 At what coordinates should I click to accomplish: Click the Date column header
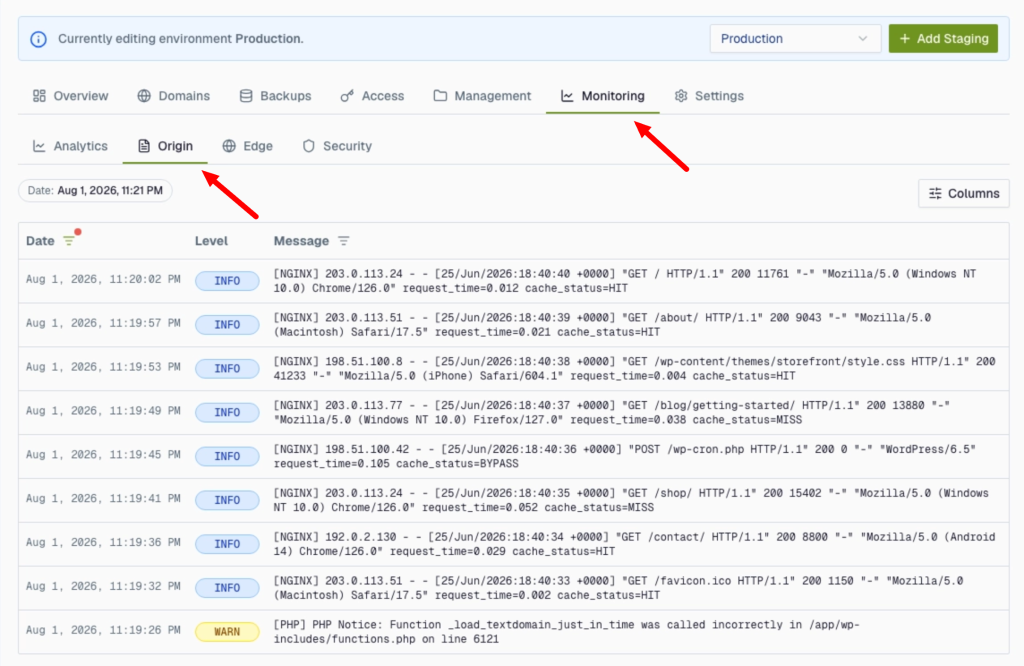pyautogui.click(x=40, y=241)
